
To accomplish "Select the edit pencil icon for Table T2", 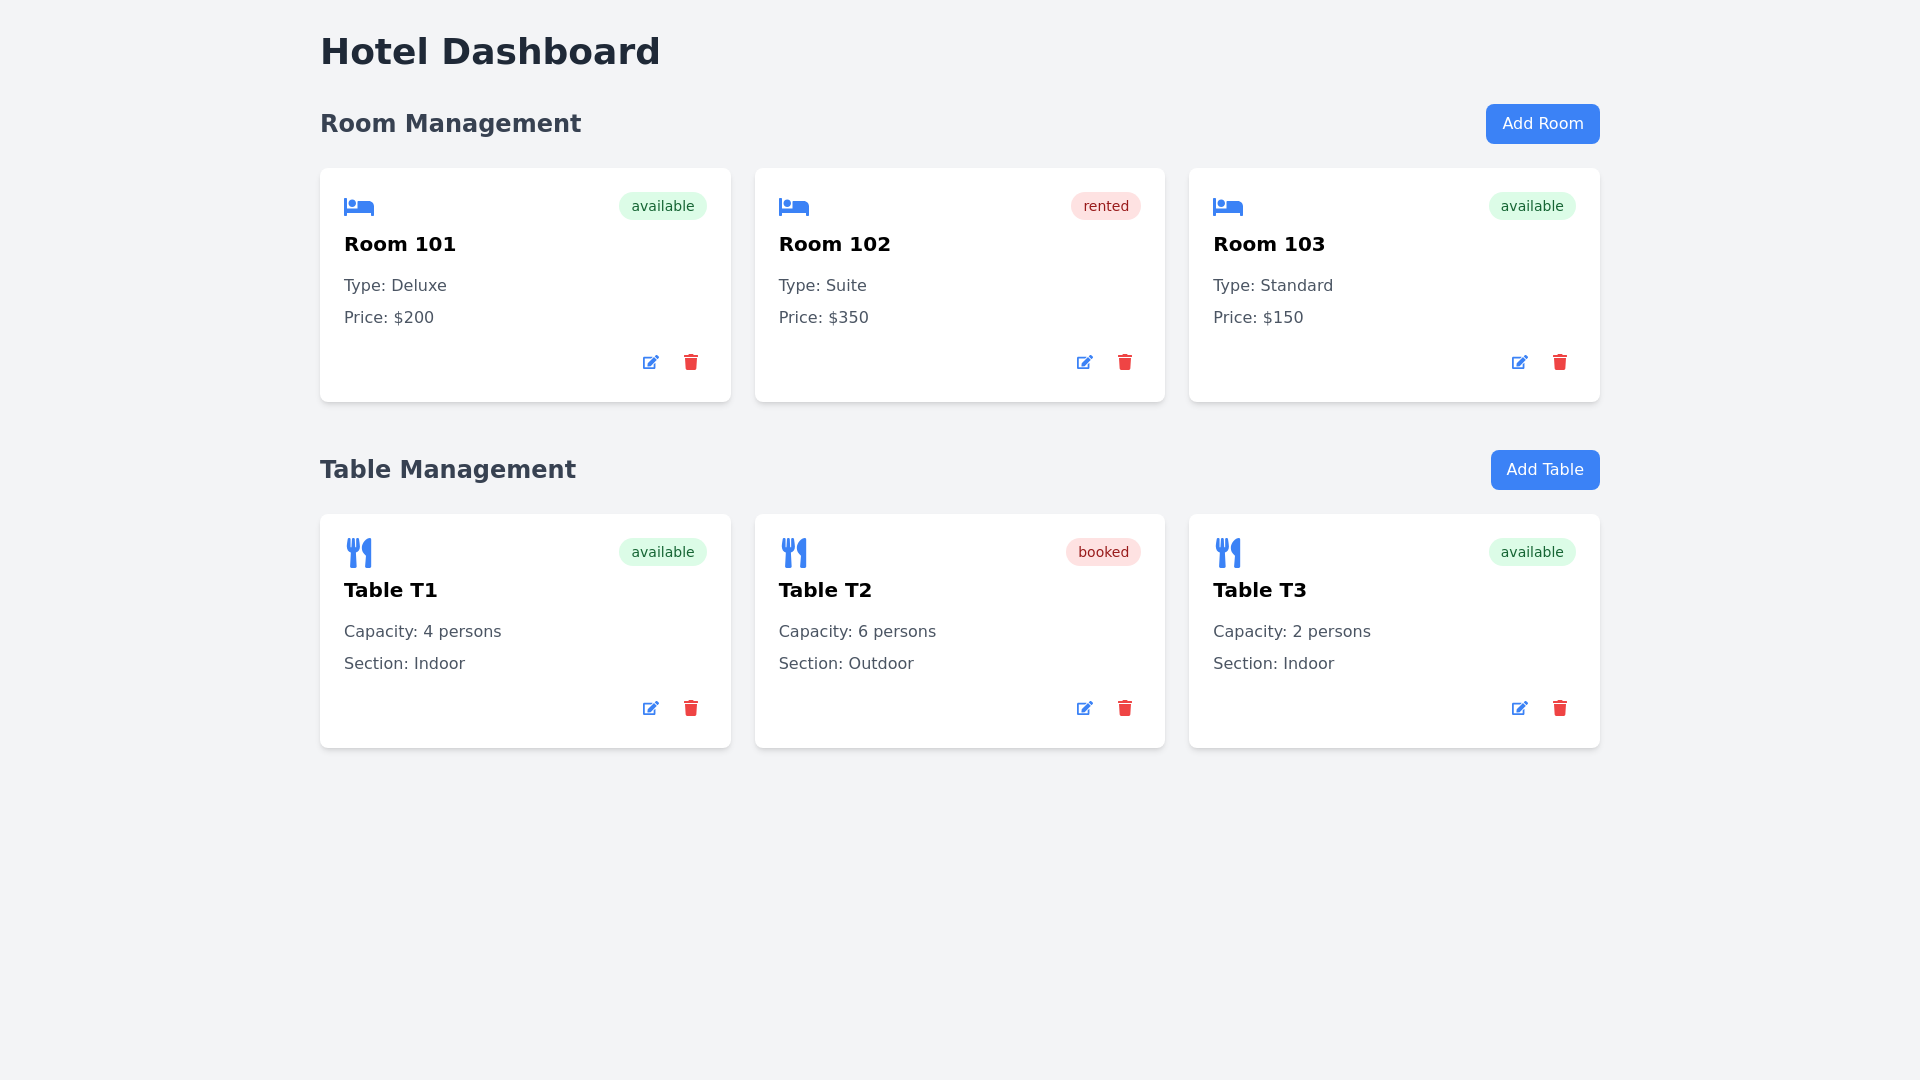I will click(1084, 708).
